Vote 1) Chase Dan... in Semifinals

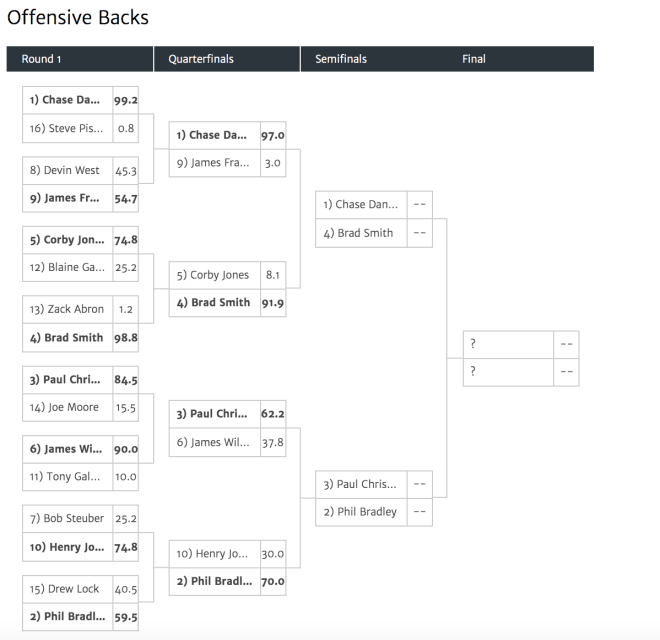[x=374, y=205]
